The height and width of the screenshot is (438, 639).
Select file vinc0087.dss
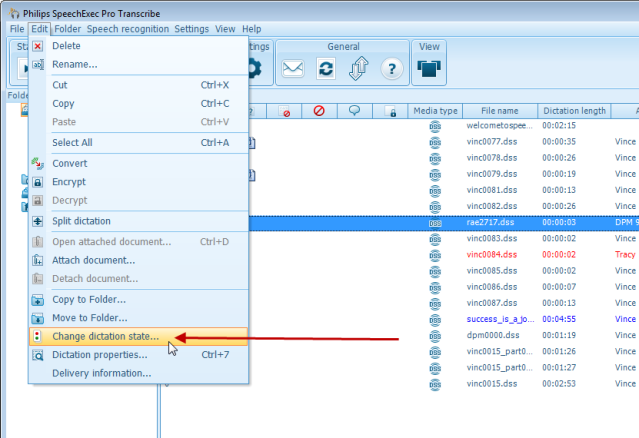[492, 303]
